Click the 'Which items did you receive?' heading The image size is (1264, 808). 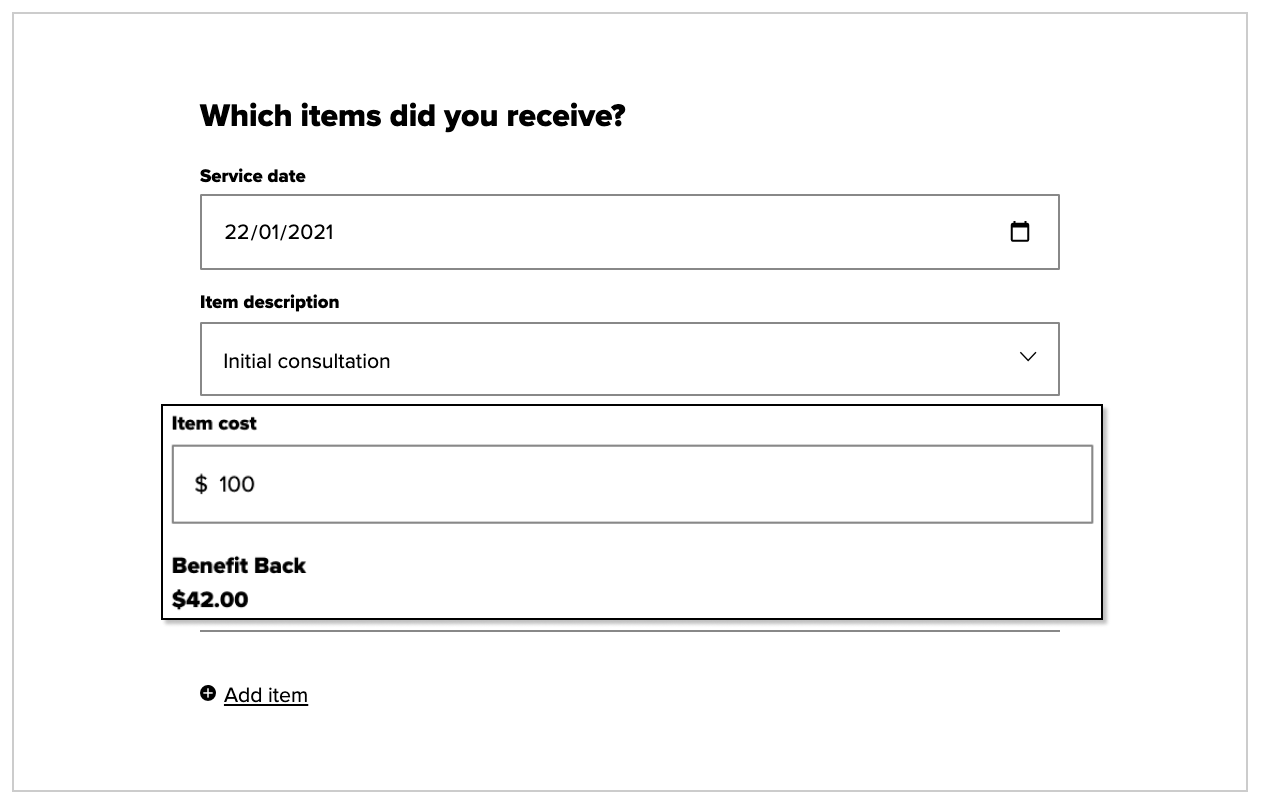pos(412,116)
